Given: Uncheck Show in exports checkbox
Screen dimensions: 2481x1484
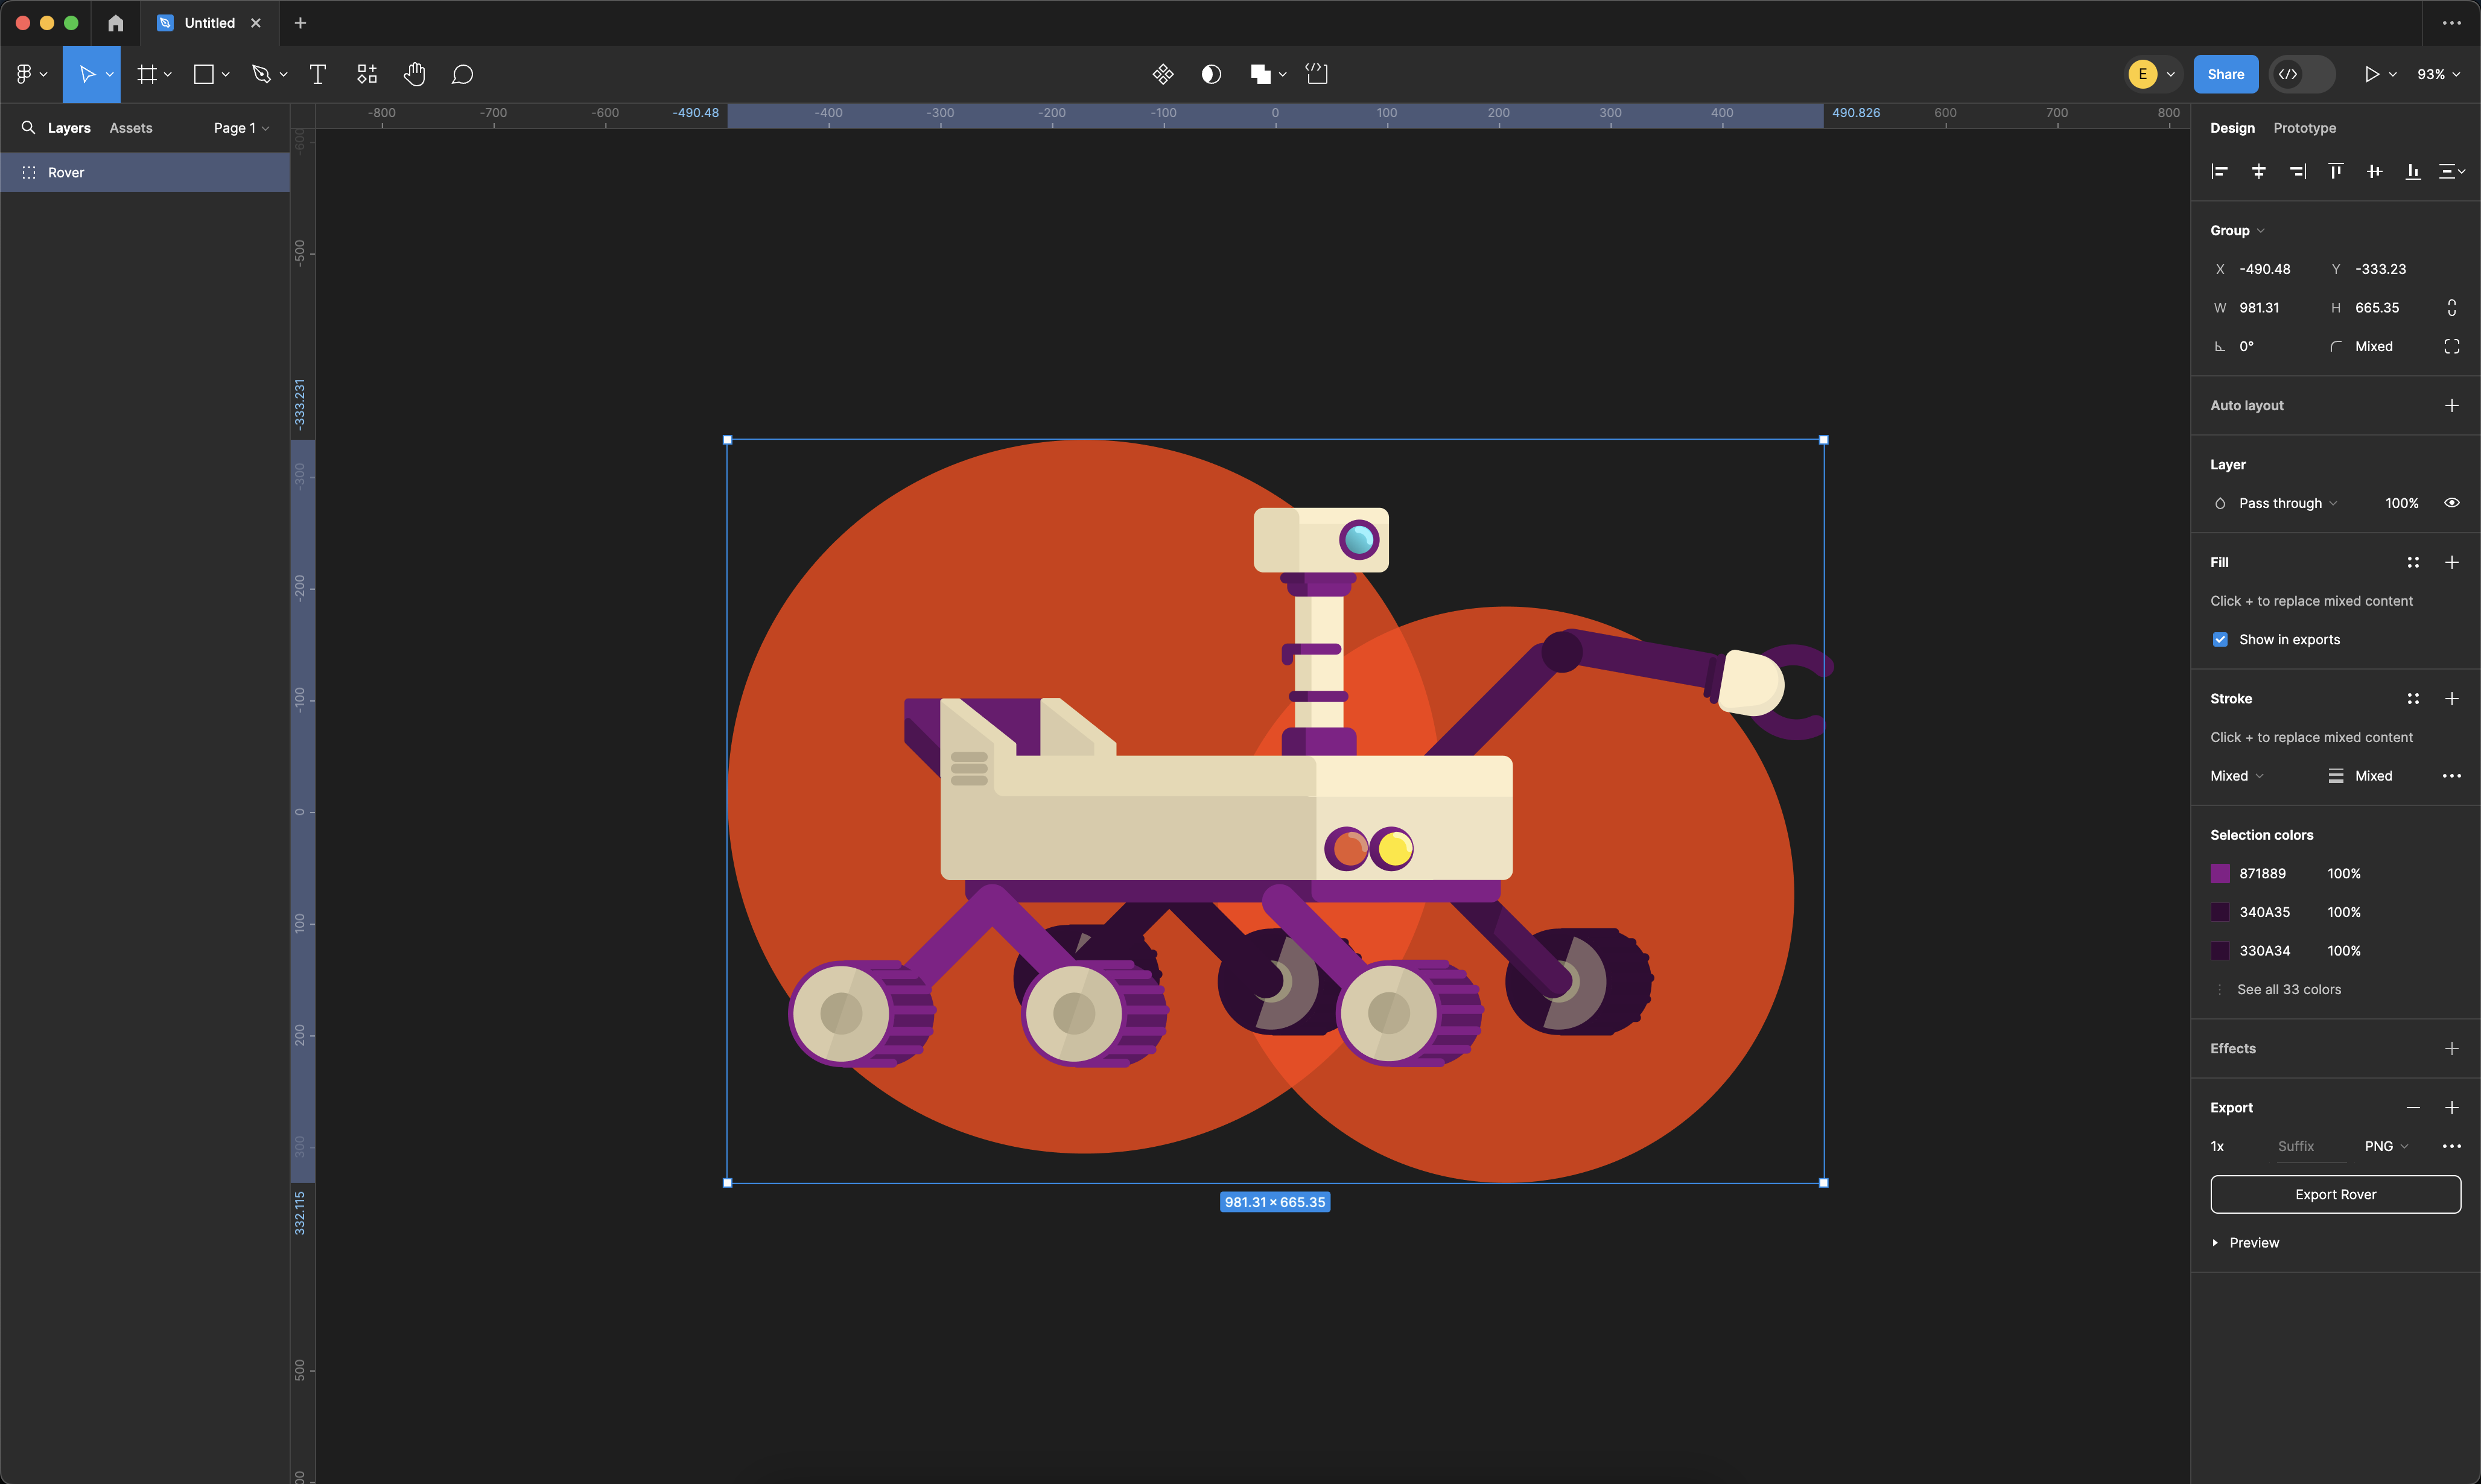Looking at the screenshot, I should [2220, 640].
